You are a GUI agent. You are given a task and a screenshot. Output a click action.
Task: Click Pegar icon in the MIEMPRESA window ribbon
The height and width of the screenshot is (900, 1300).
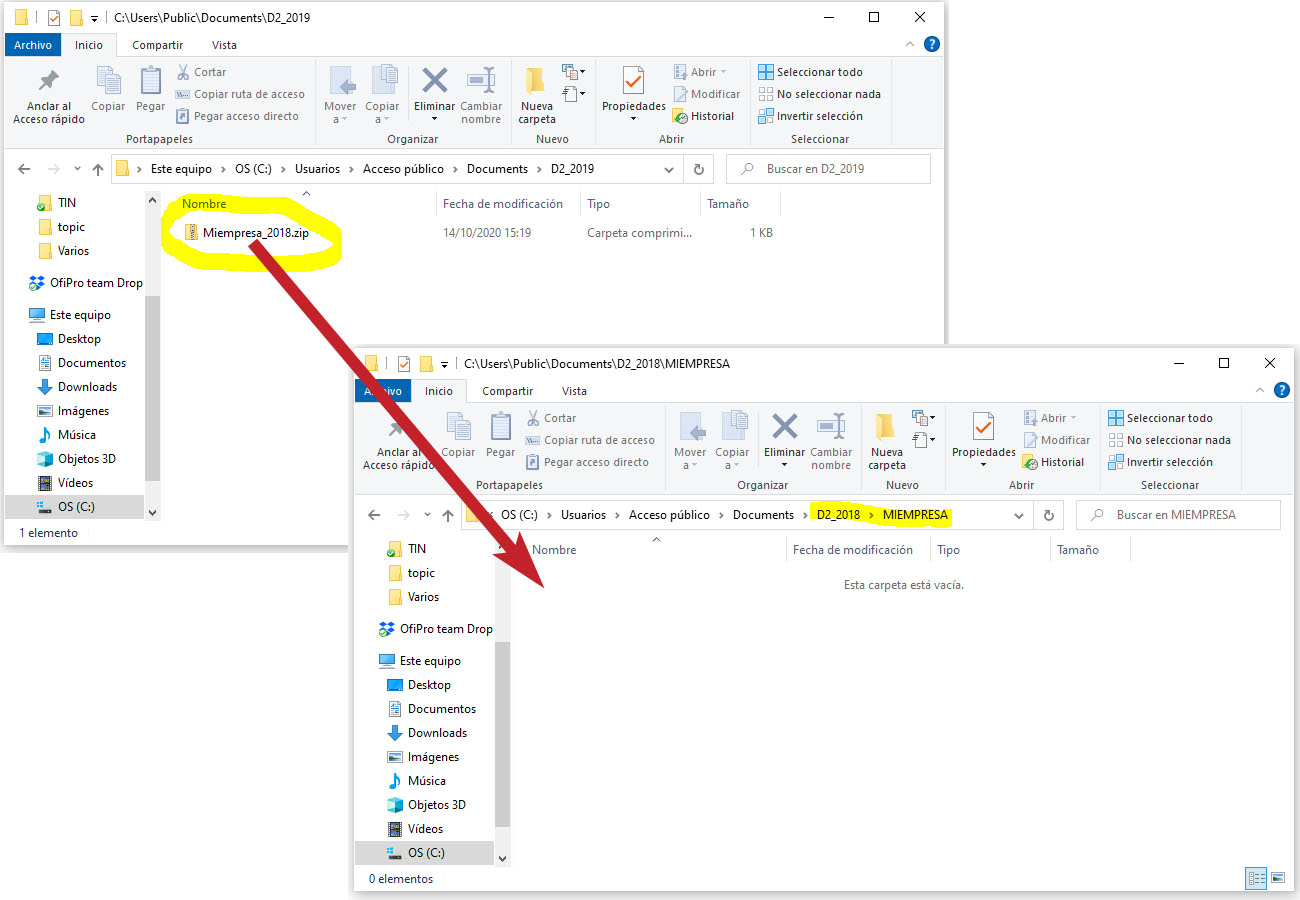click(x=500, y=430)
